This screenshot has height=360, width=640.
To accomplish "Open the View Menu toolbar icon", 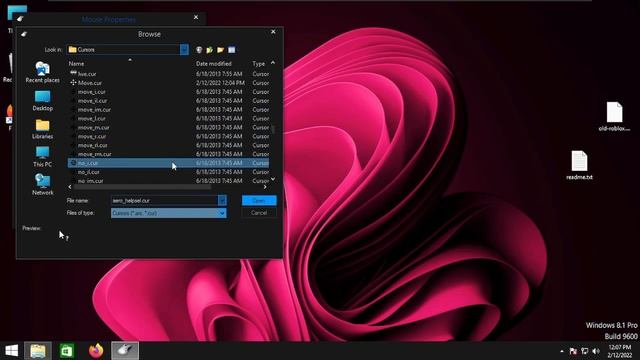I will [231, 50].
